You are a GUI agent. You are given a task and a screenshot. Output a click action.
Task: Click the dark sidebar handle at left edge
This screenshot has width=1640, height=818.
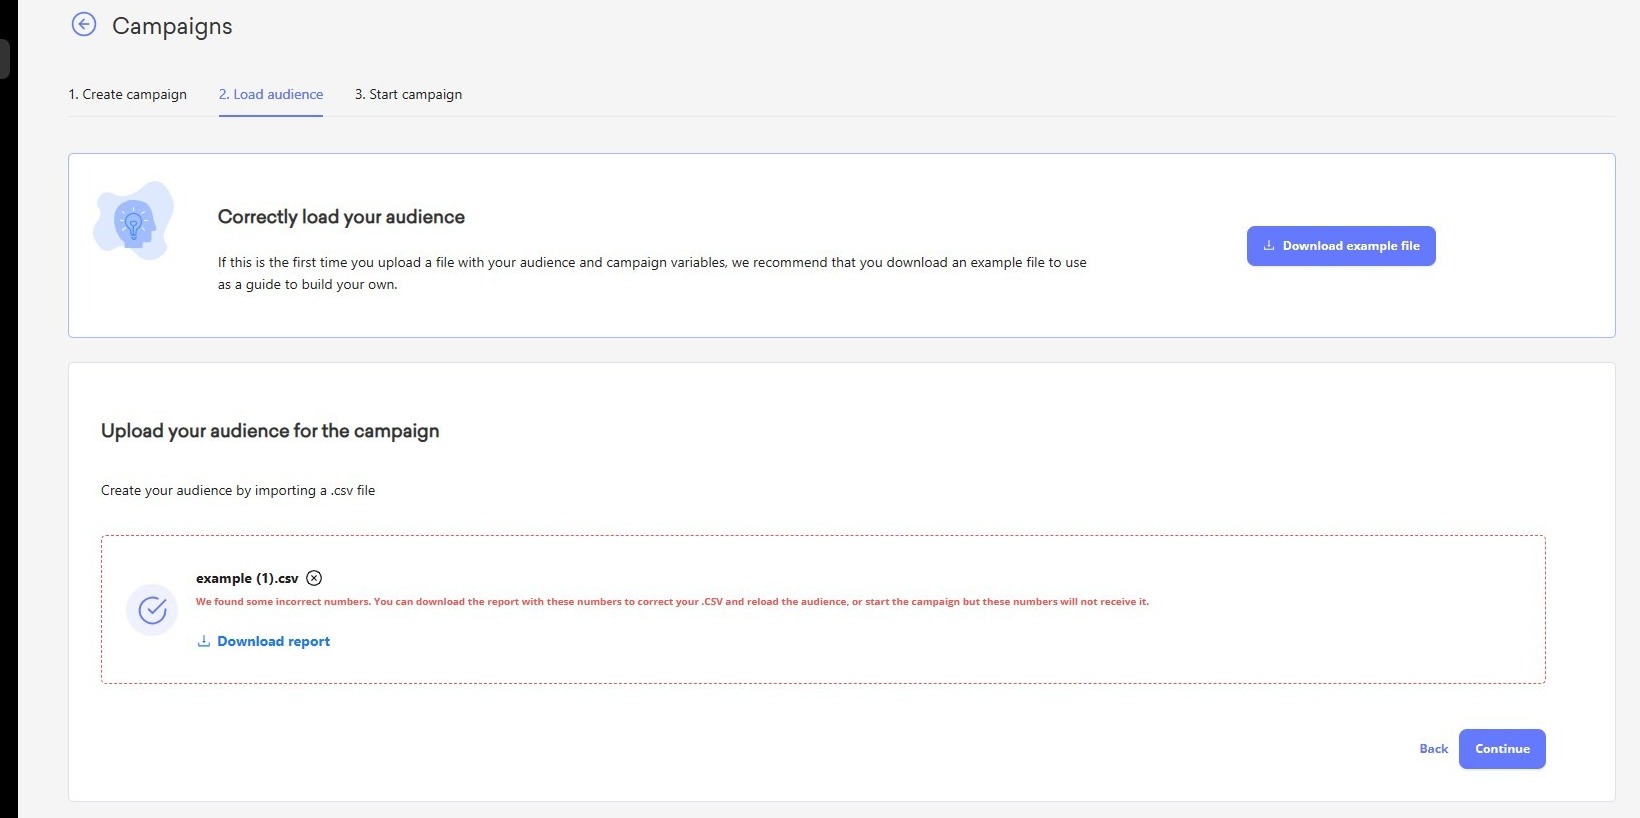click(x=5, y=59)
